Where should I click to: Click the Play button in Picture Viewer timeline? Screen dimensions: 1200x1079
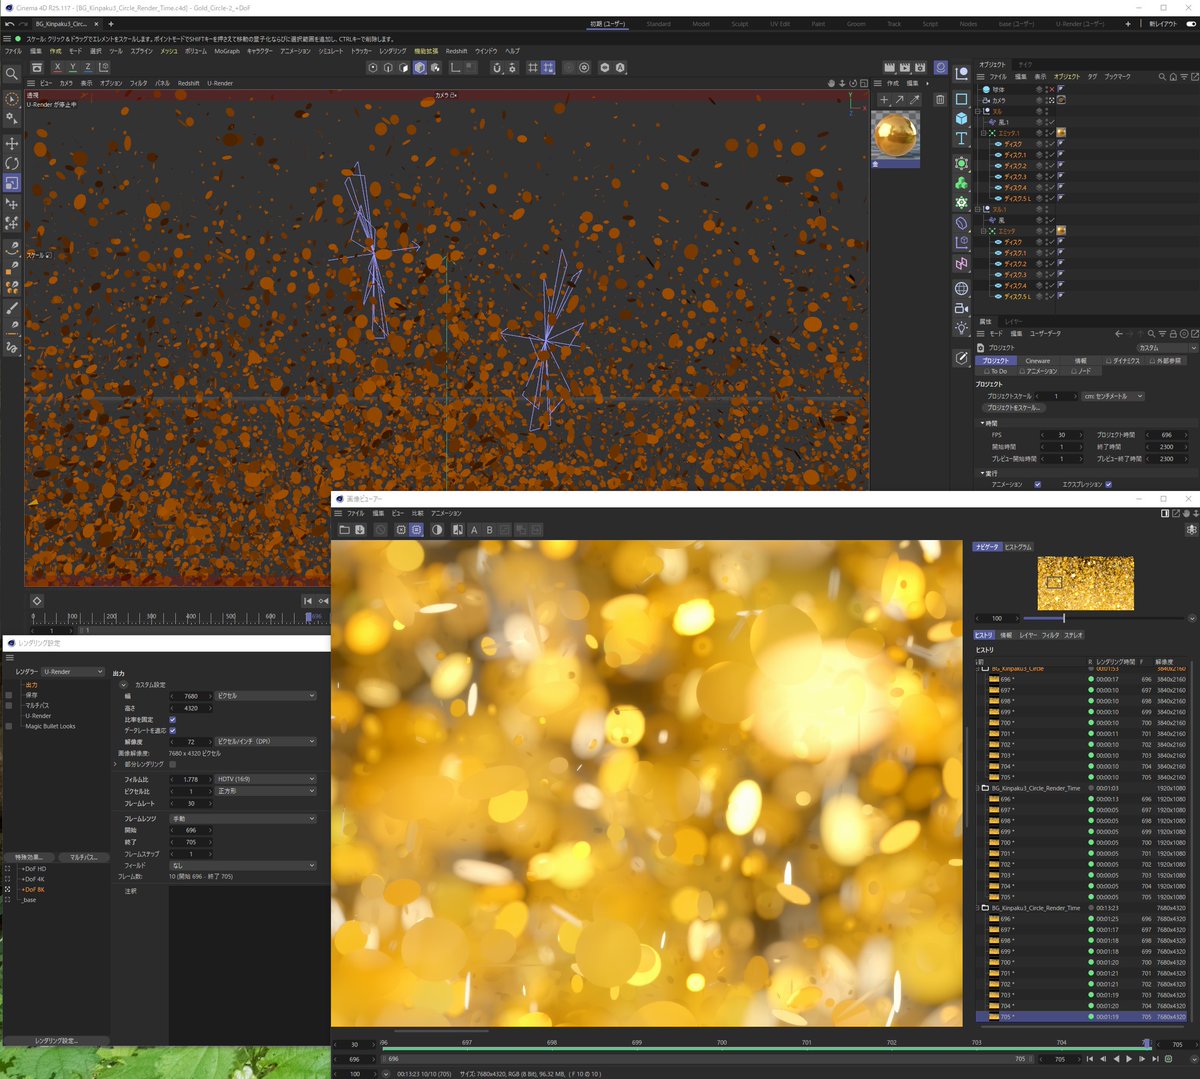coord(1129,1058)
